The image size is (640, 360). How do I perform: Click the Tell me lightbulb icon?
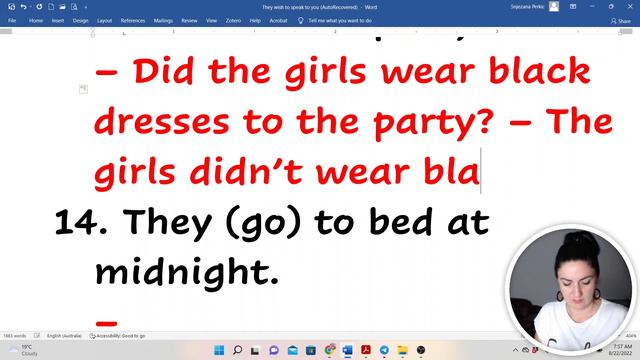coord(300,20)
